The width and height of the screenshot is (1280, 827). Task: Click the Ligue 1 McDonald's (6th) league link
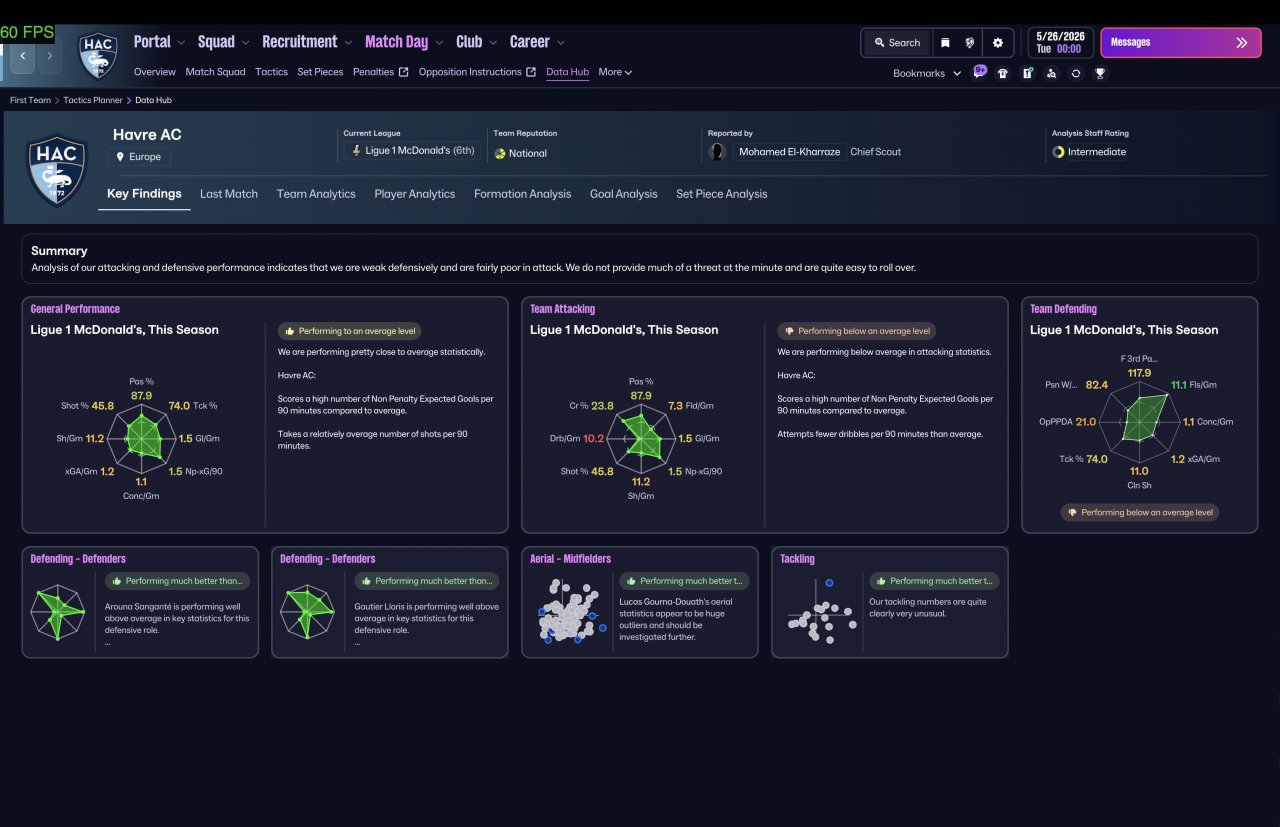(412, 151)
